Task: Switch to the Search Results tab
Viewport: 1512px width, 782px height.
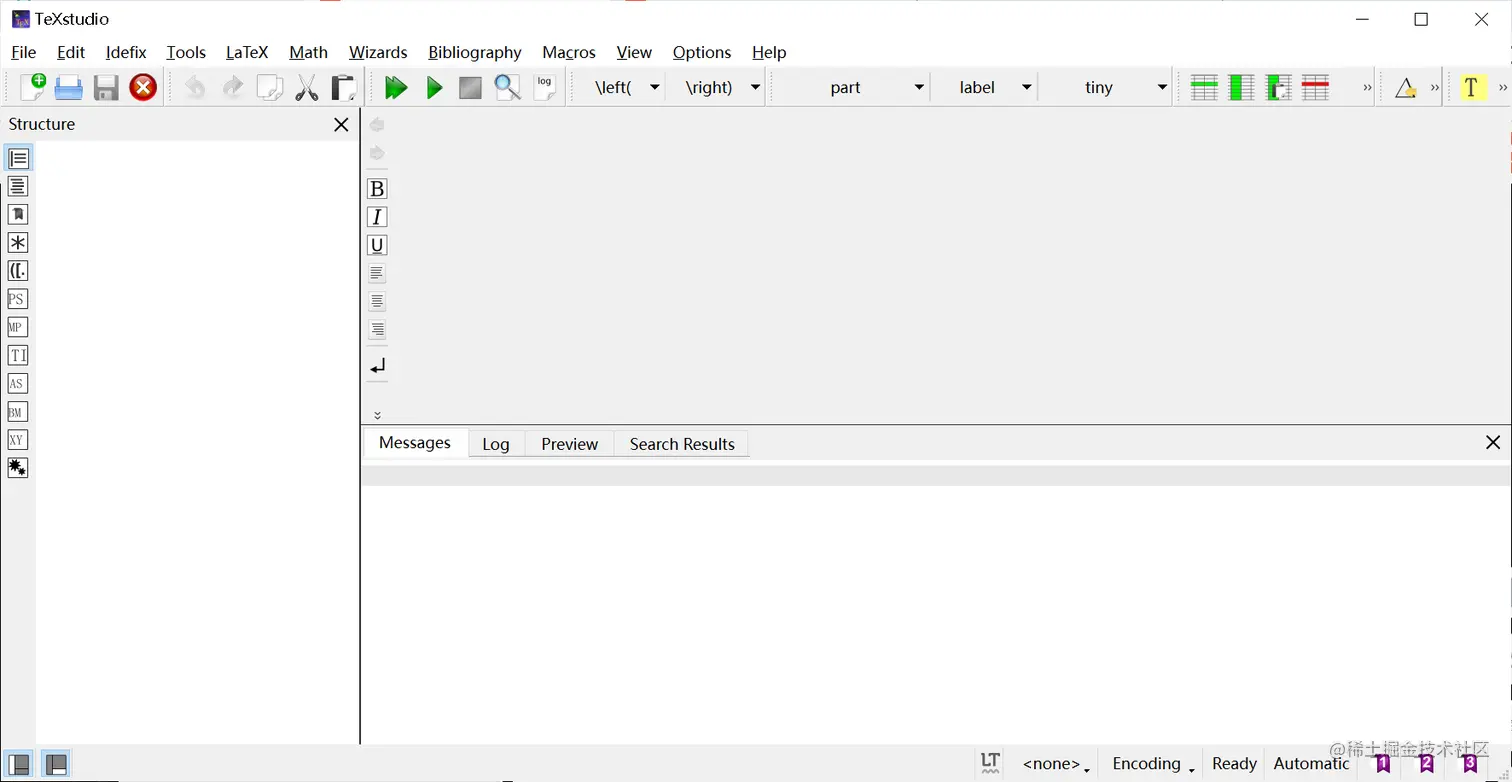Action: [682, 444]
